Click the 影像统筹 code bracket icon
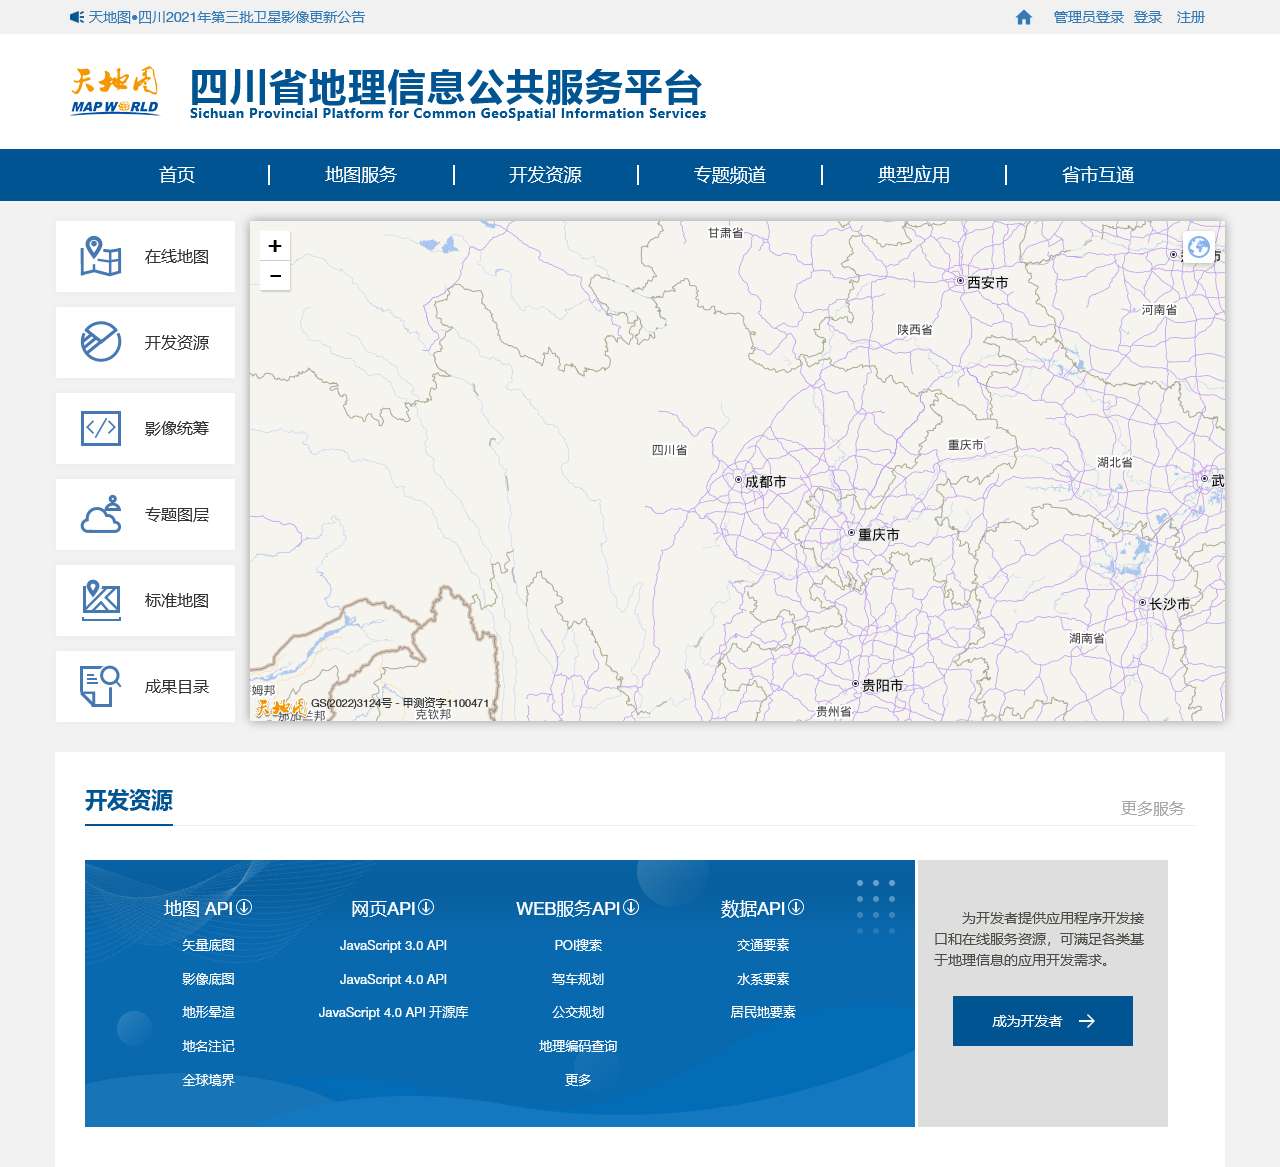The height and width of the screenshot is (1167, 1280). [x=100, y=428]
